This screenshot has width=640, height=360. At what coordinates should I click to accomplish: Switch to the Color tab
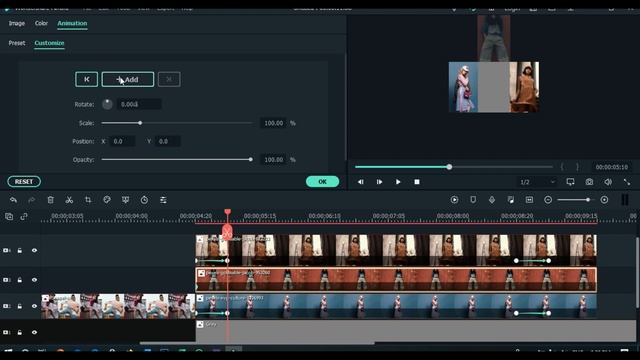pos(41,23)
